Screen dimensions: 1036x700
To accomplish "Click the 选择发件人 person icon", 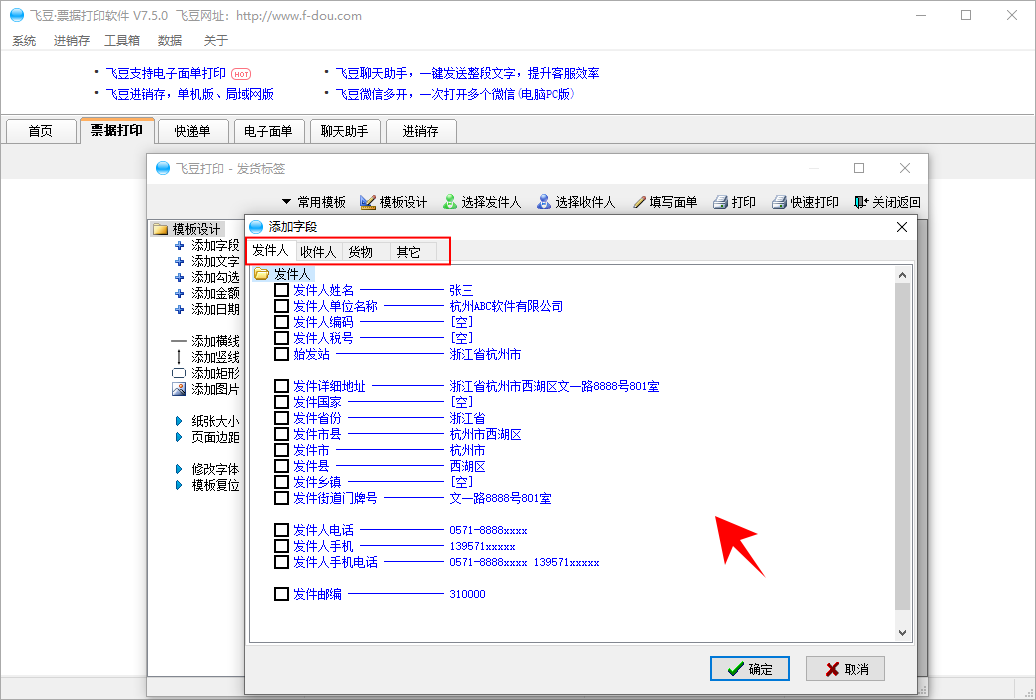I will click(450, 202).
